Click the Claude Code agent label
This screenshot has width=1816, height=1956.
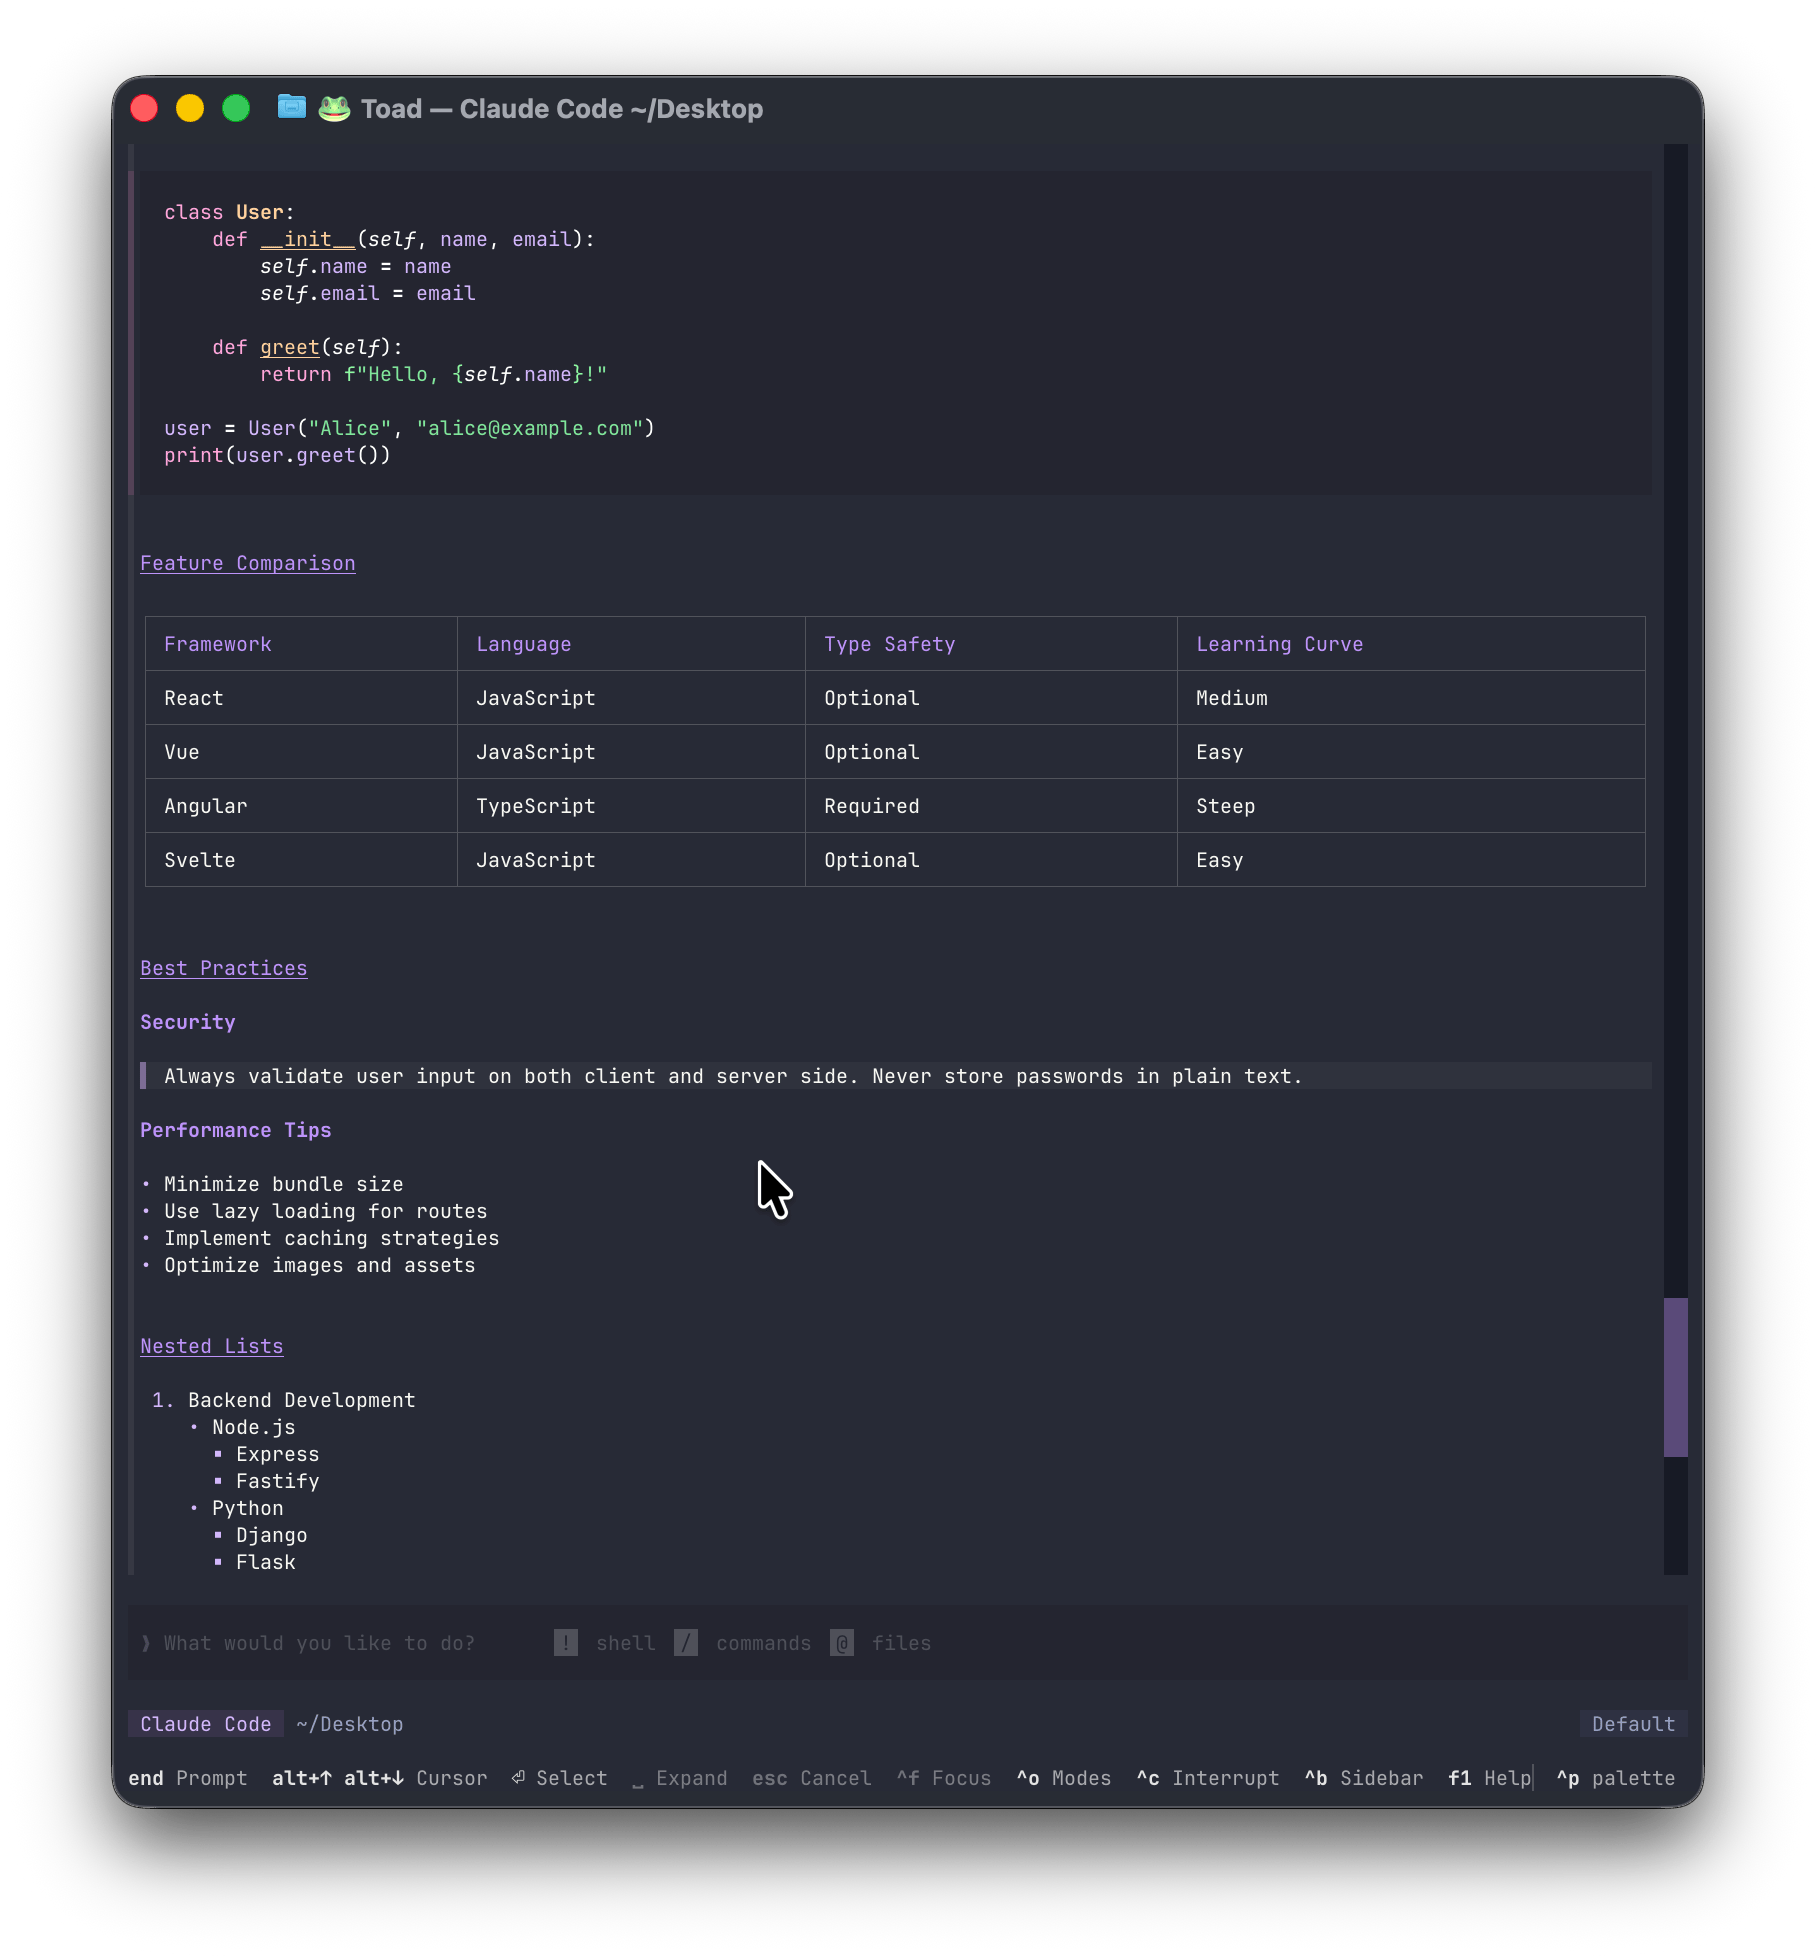coord(205,1724)
